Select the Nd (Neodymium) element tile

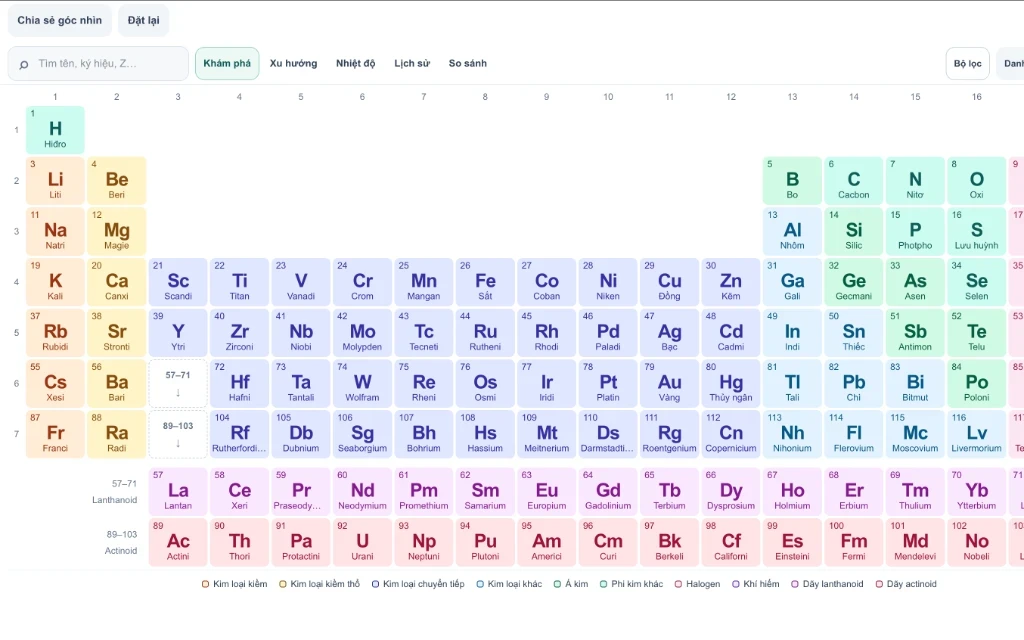click(362, 491)
